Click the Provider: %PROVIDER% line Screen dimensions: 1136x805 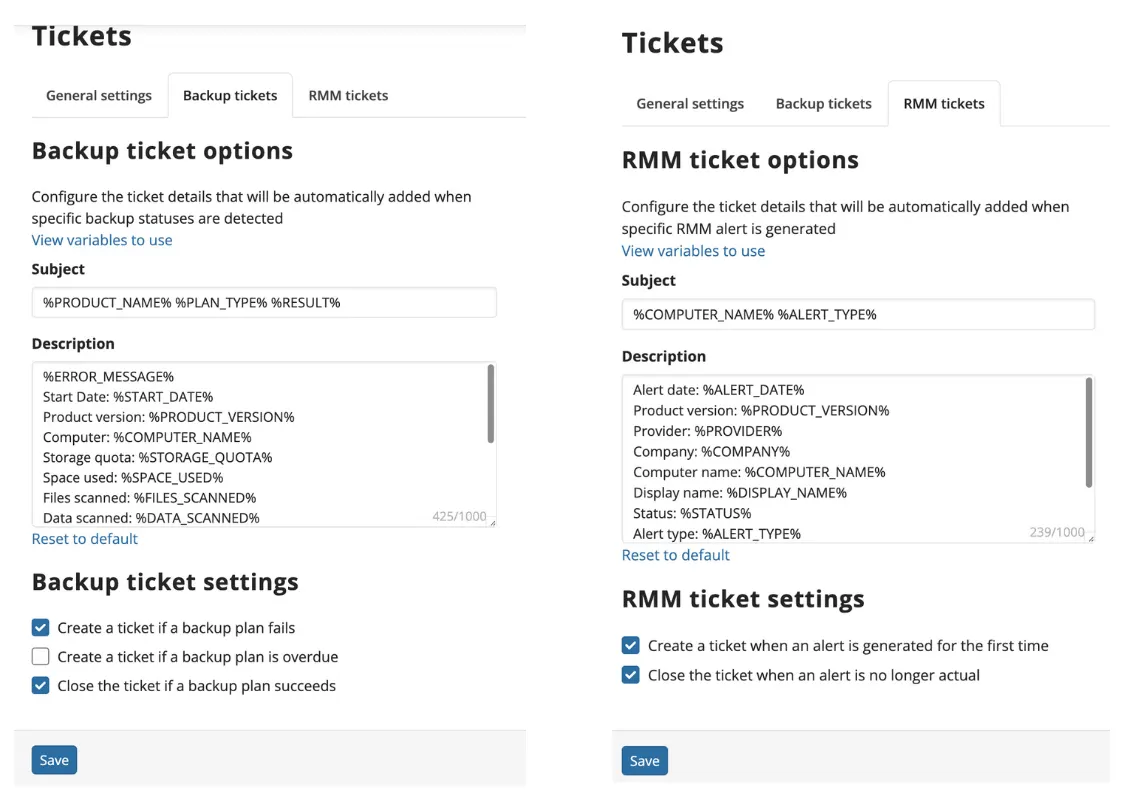pos(707,431)
